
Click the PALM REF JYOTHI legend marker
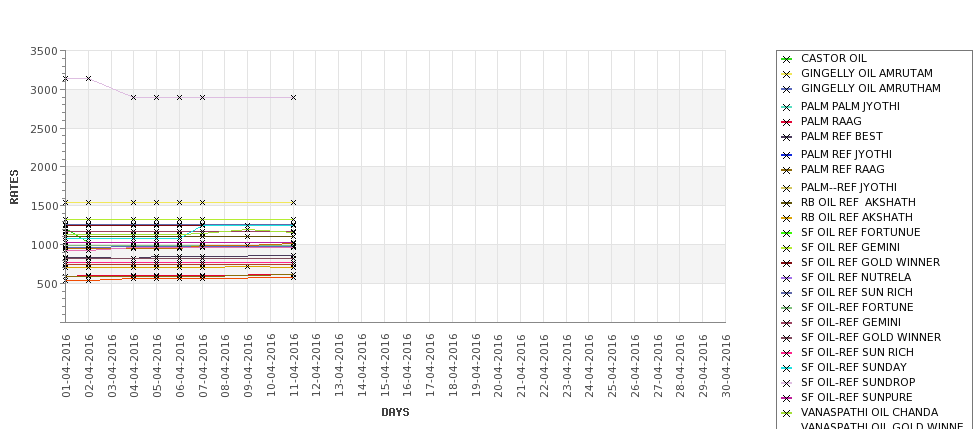(786, 155)
